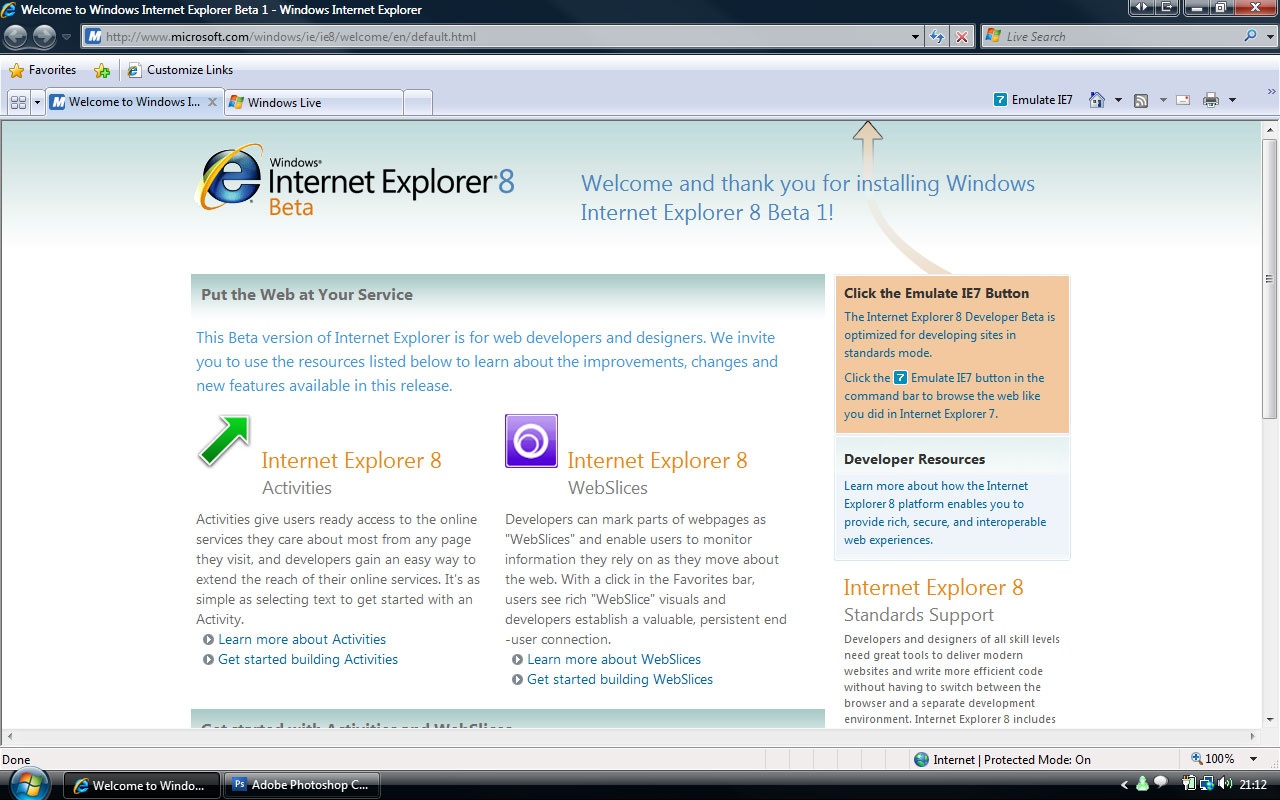Switch to Welcome to Windo... taskbar button
This screenshot has height=800, width=1280.
[x=140, y=785]
